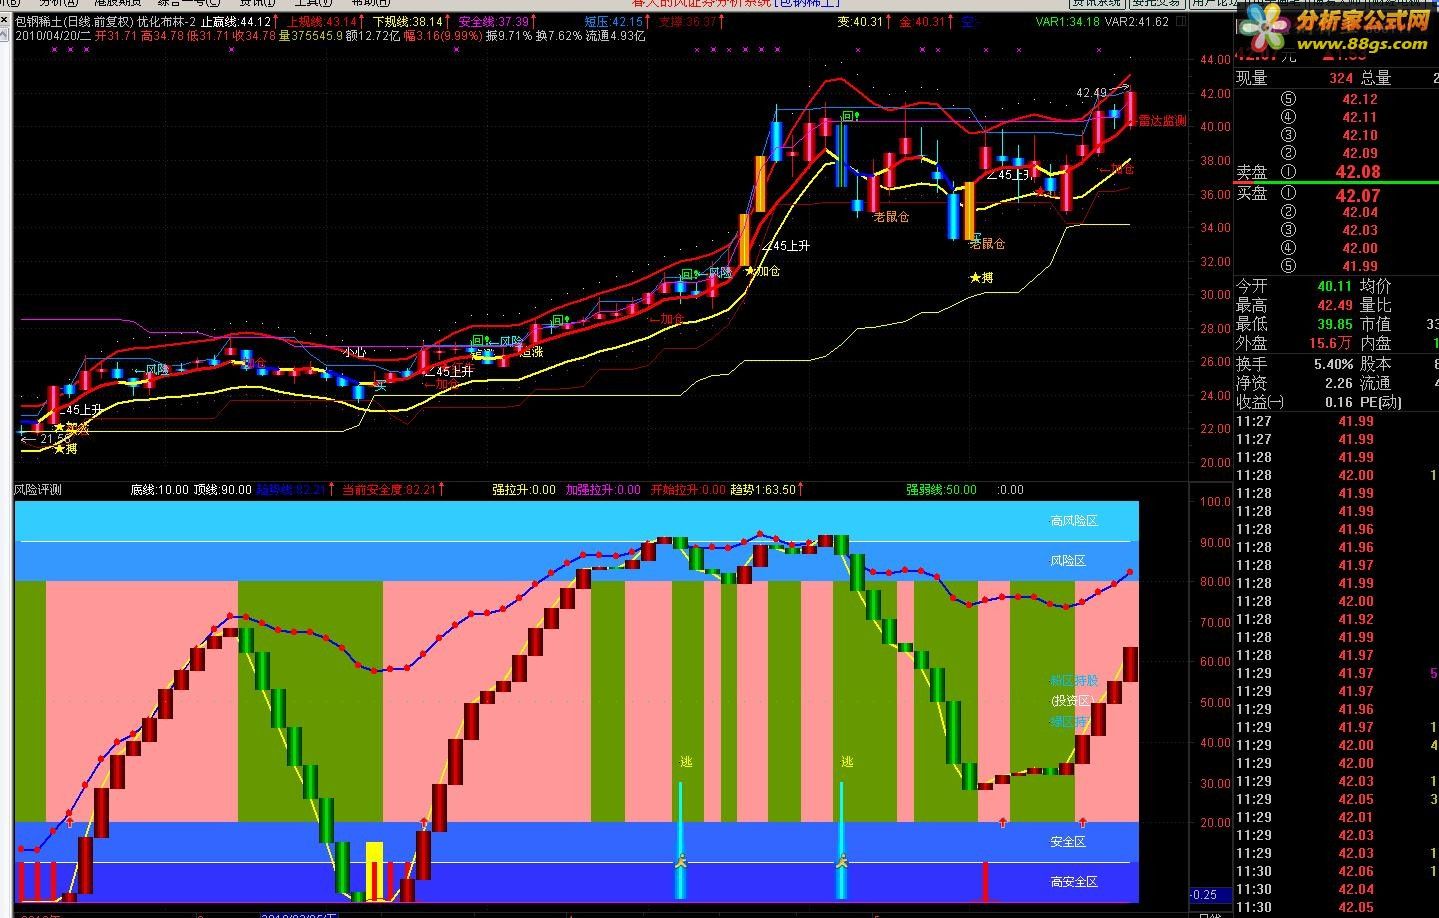Click the 小心 caution label on chart
This screenshot has height=918, width=1439.
coord(354,352)
